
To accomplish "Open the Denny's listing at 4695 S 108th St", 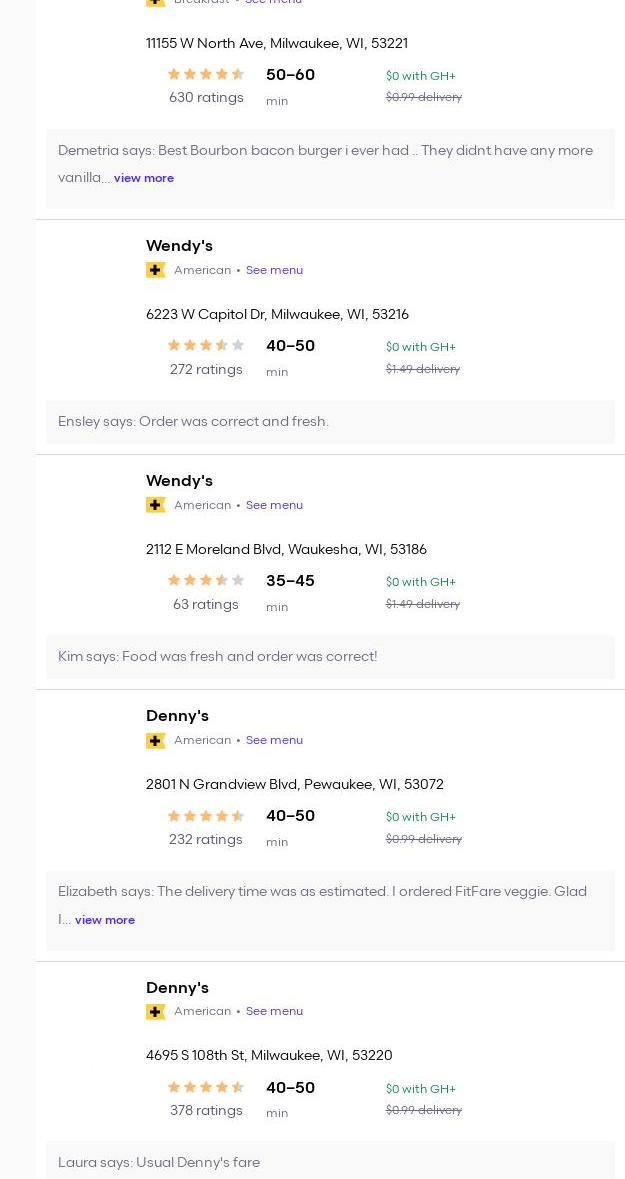I will [x=177, y=988].
